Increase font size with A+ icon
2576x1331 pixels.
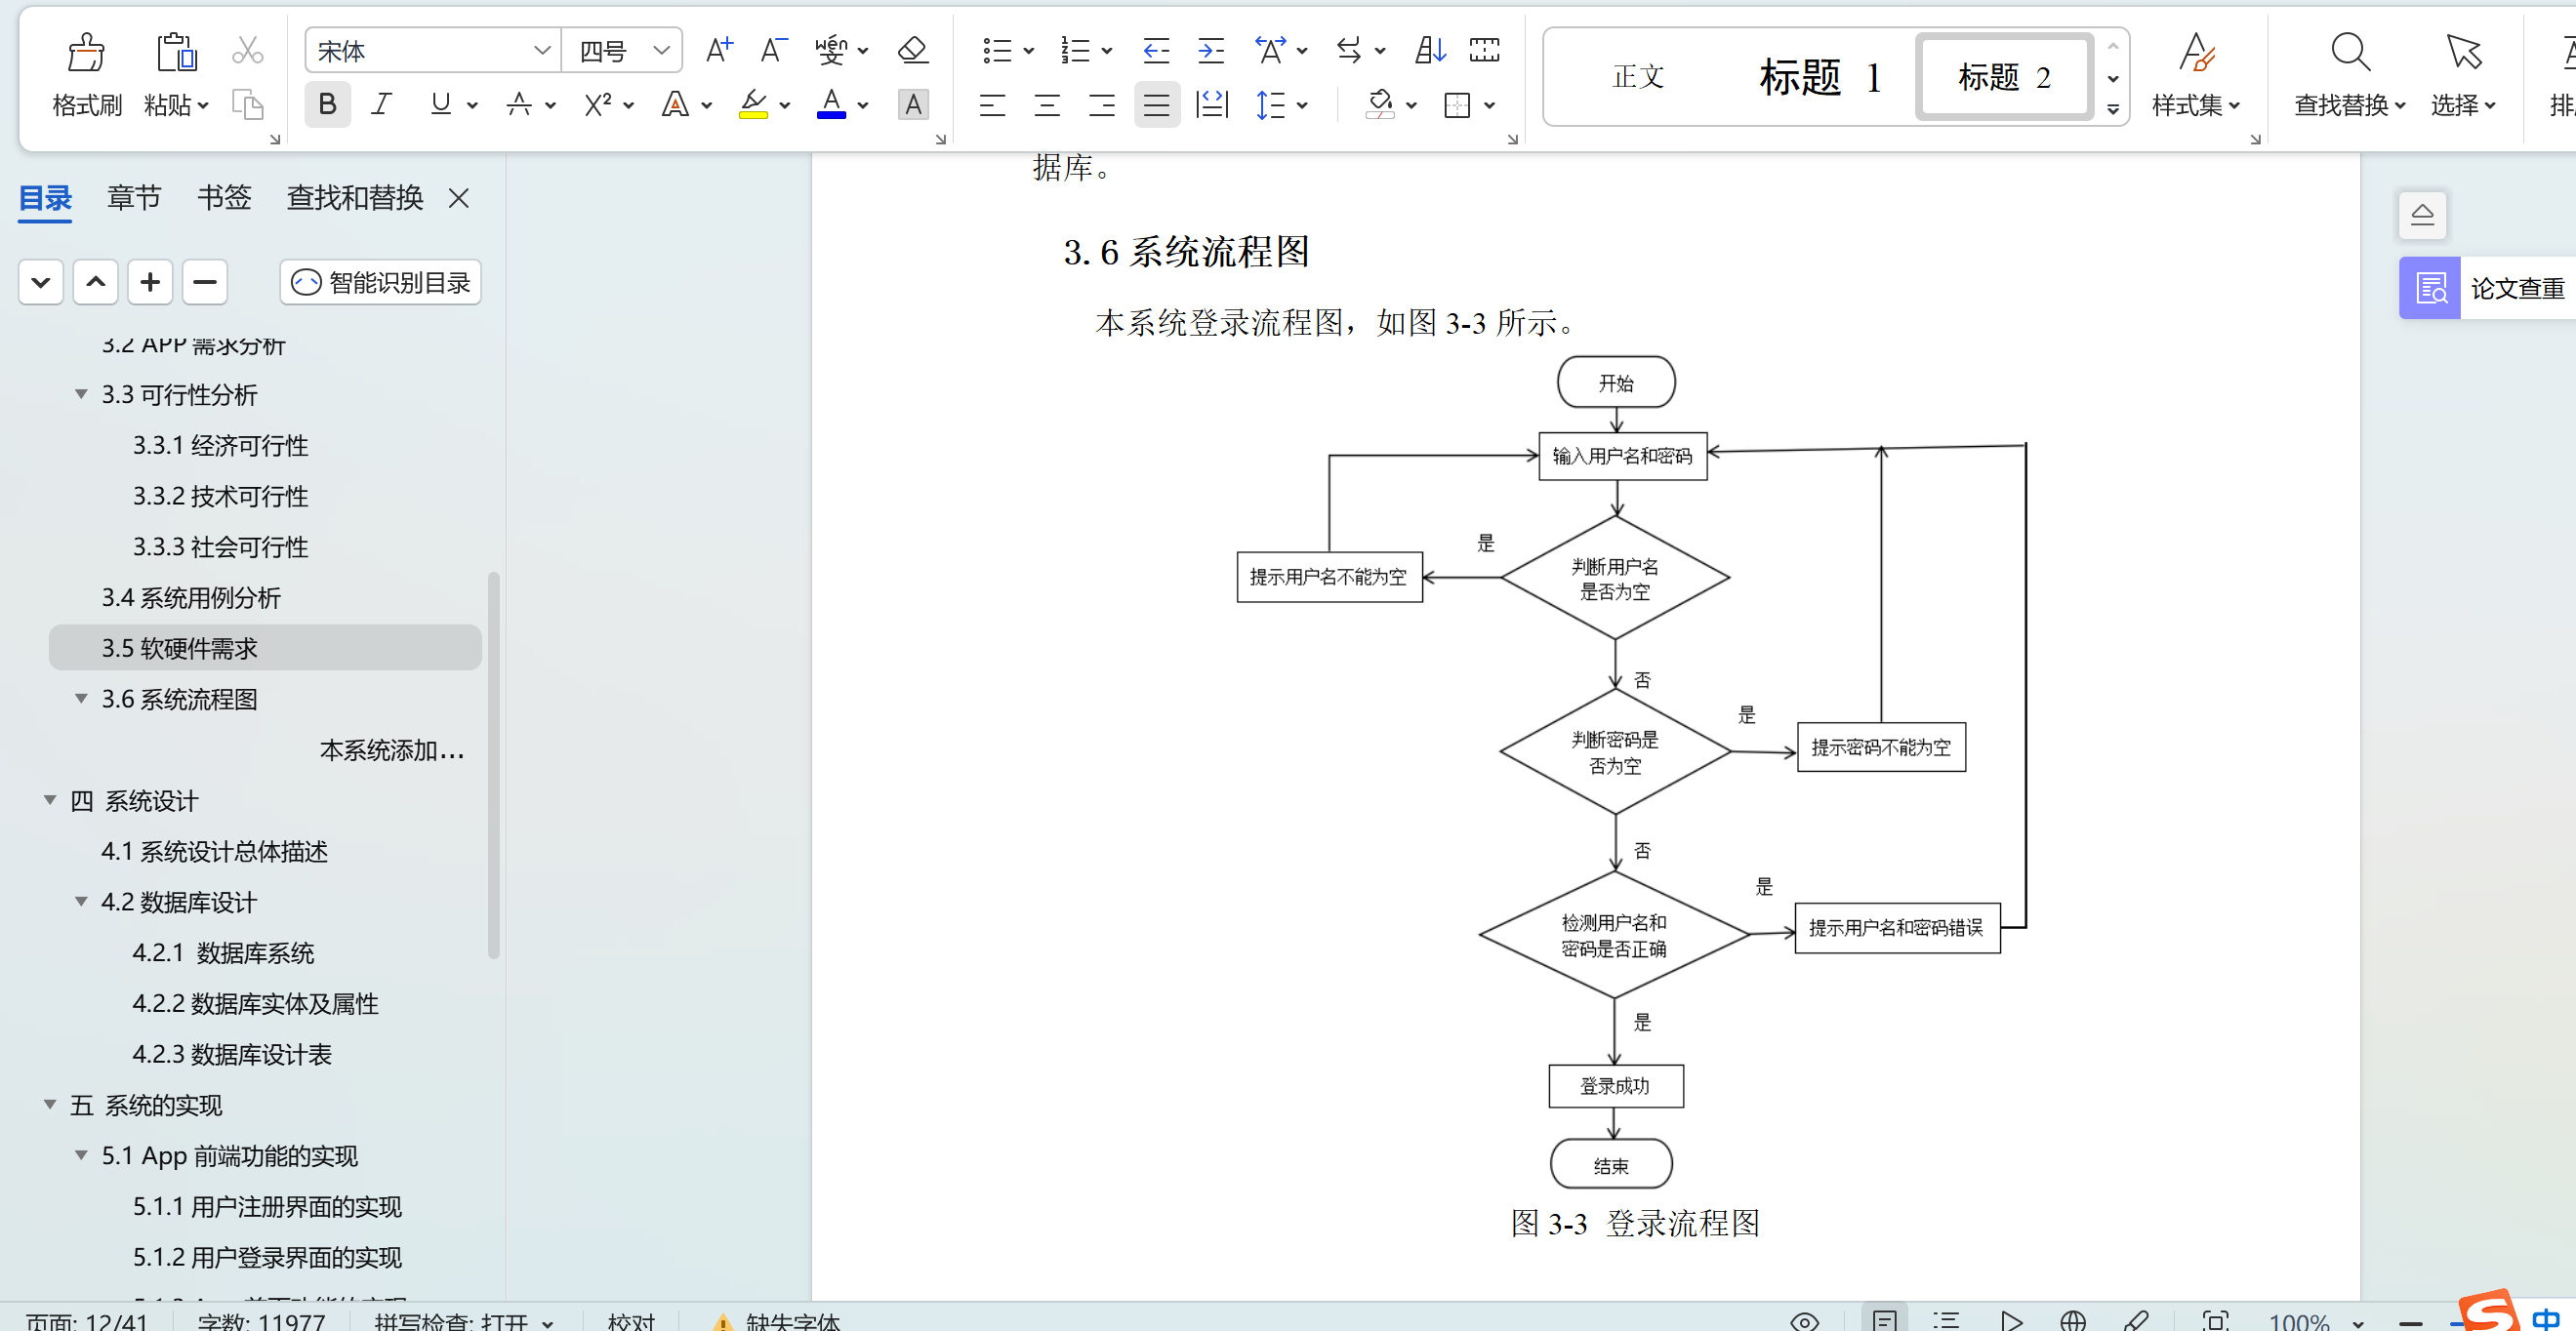719,50
